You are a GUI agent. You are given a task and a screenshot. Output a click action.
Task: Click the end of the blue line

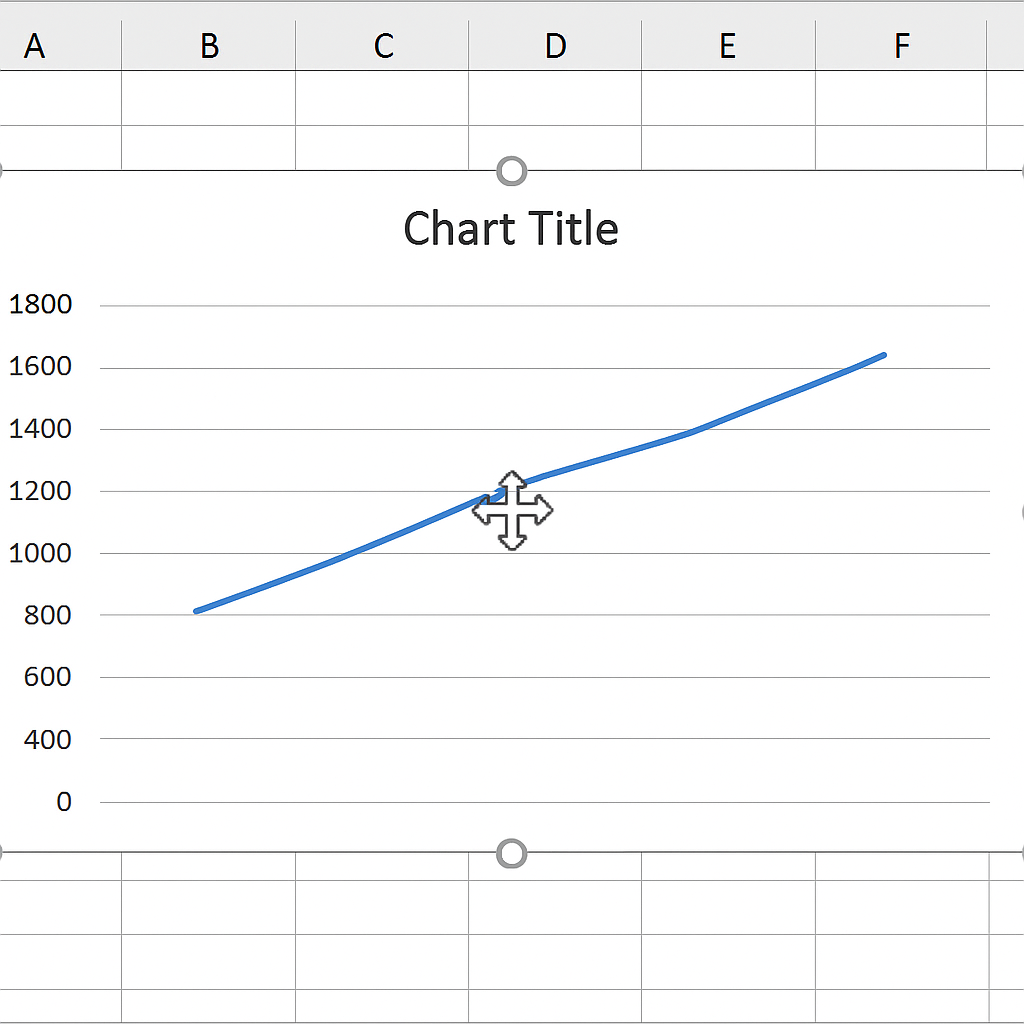pos(883,355)
